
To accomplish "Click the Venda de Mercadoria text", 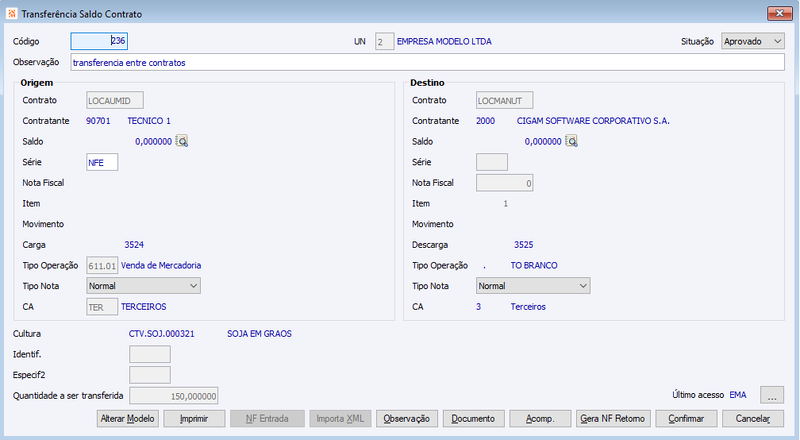I will click(x=161, y=265).
